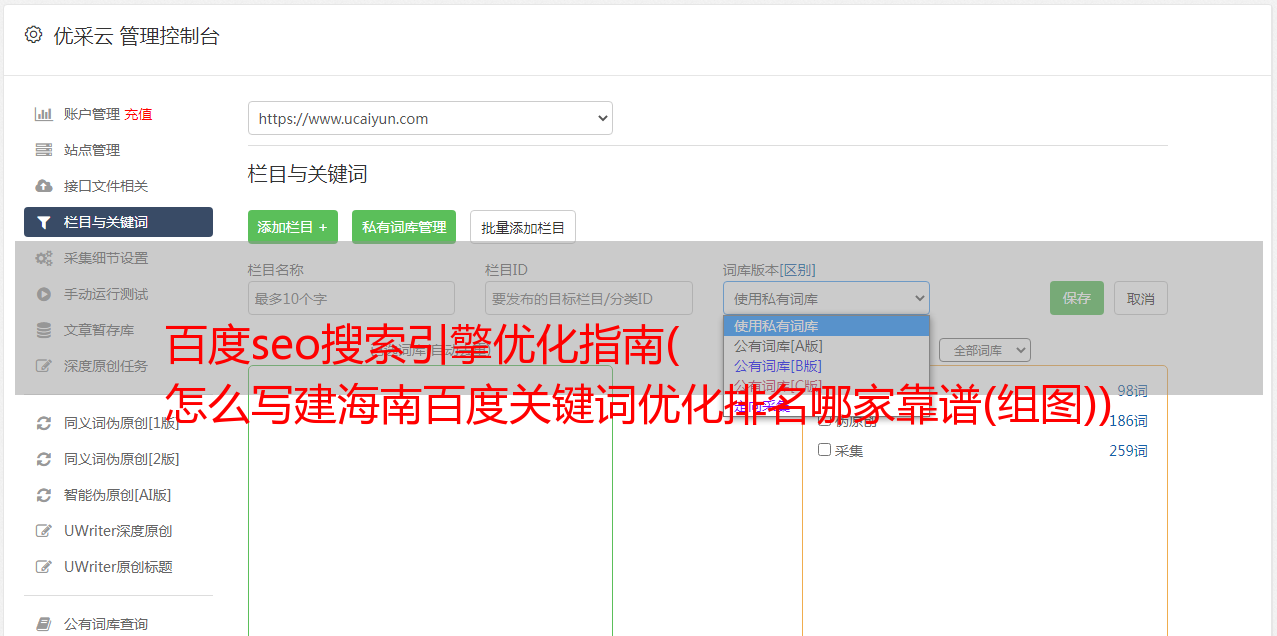Viewport: 1277px width, 636px height.
Task: Tick the 采集 checkbox
Action: click(825, 450)
